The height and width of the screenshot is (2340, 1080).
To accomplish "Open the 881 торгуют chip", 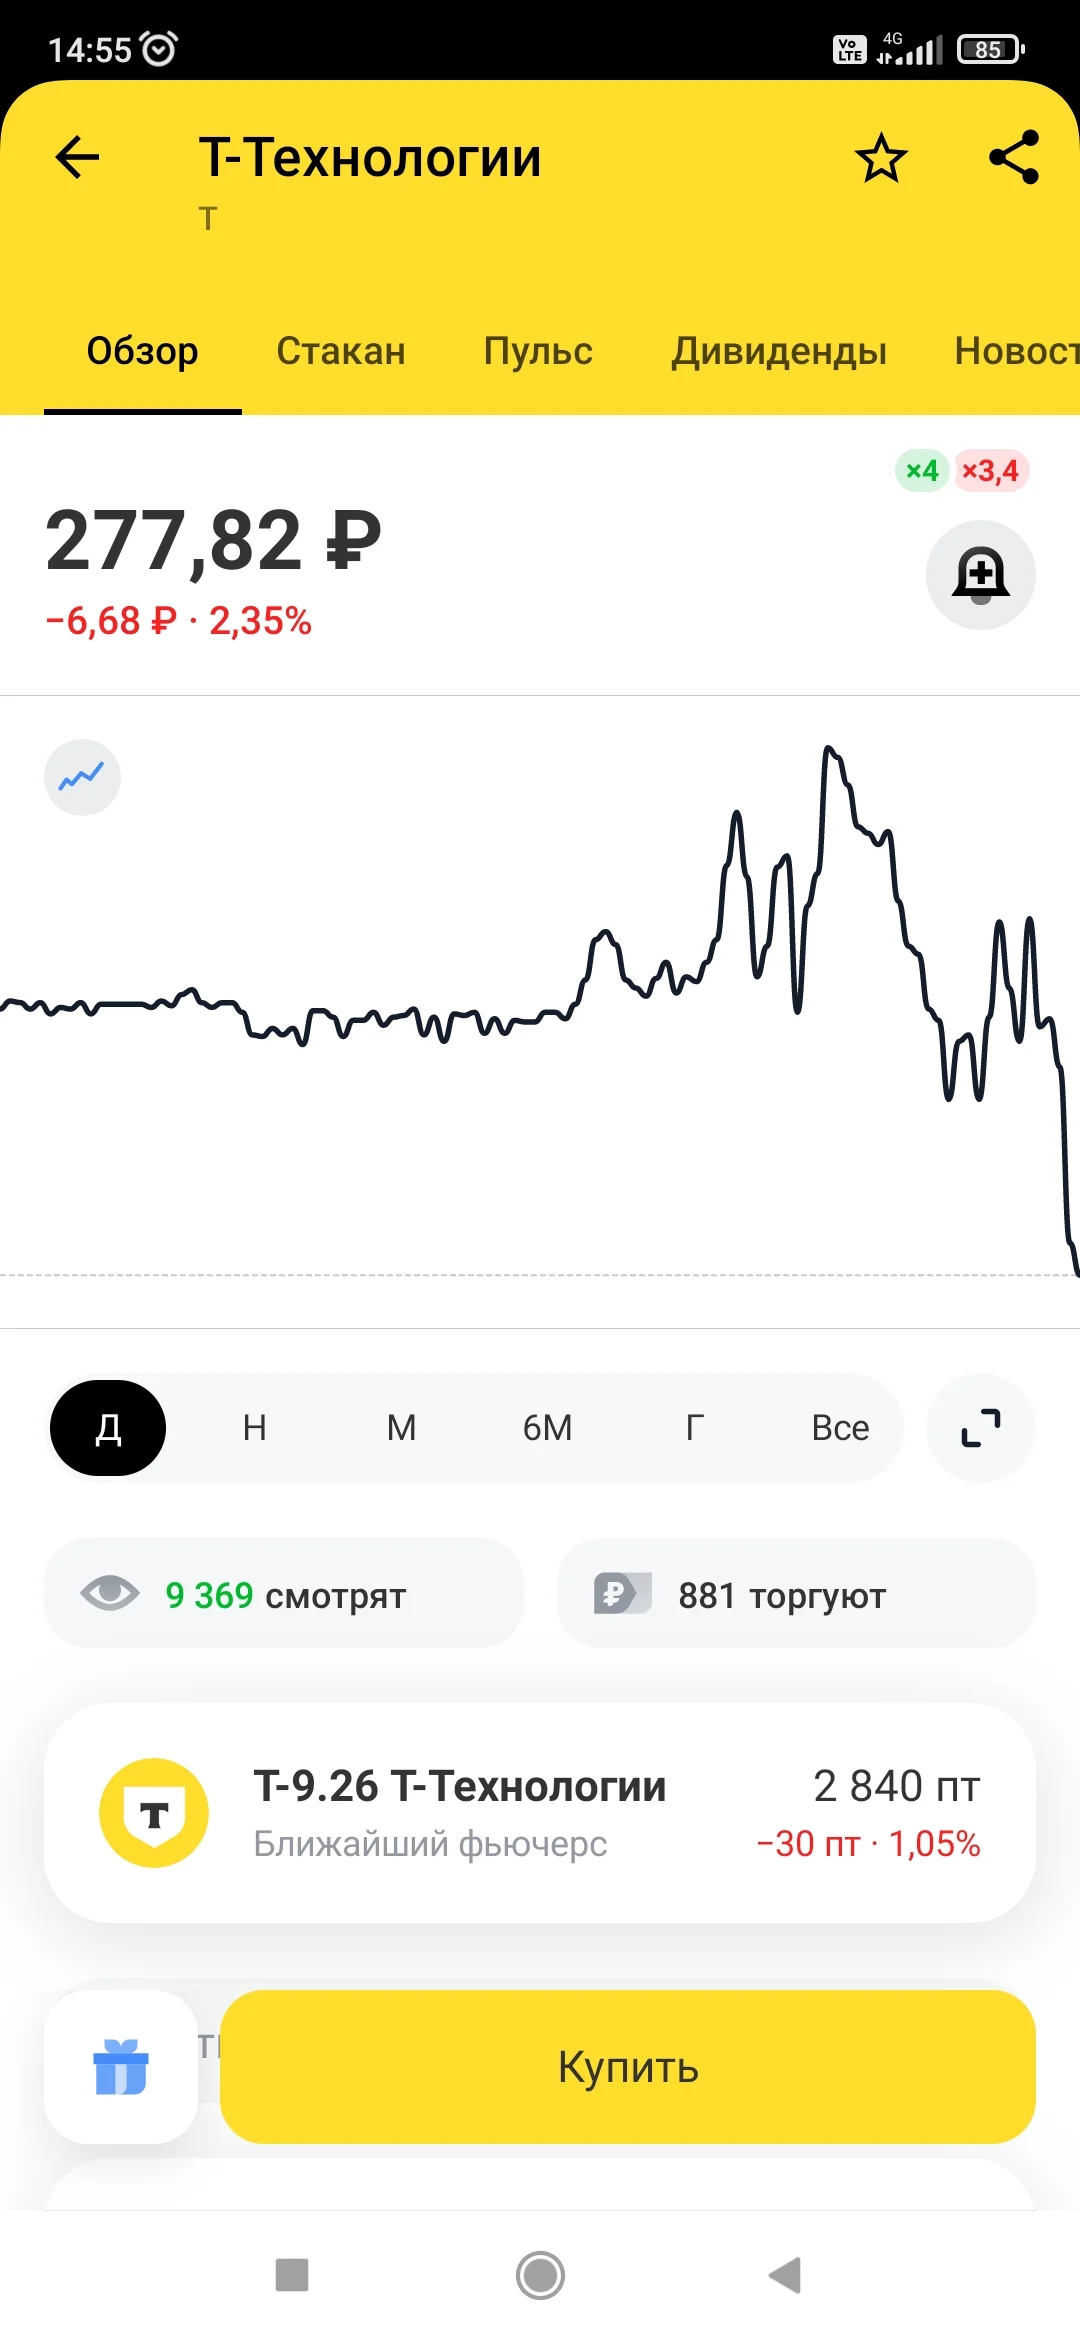I will click(x=796, y=1594).
